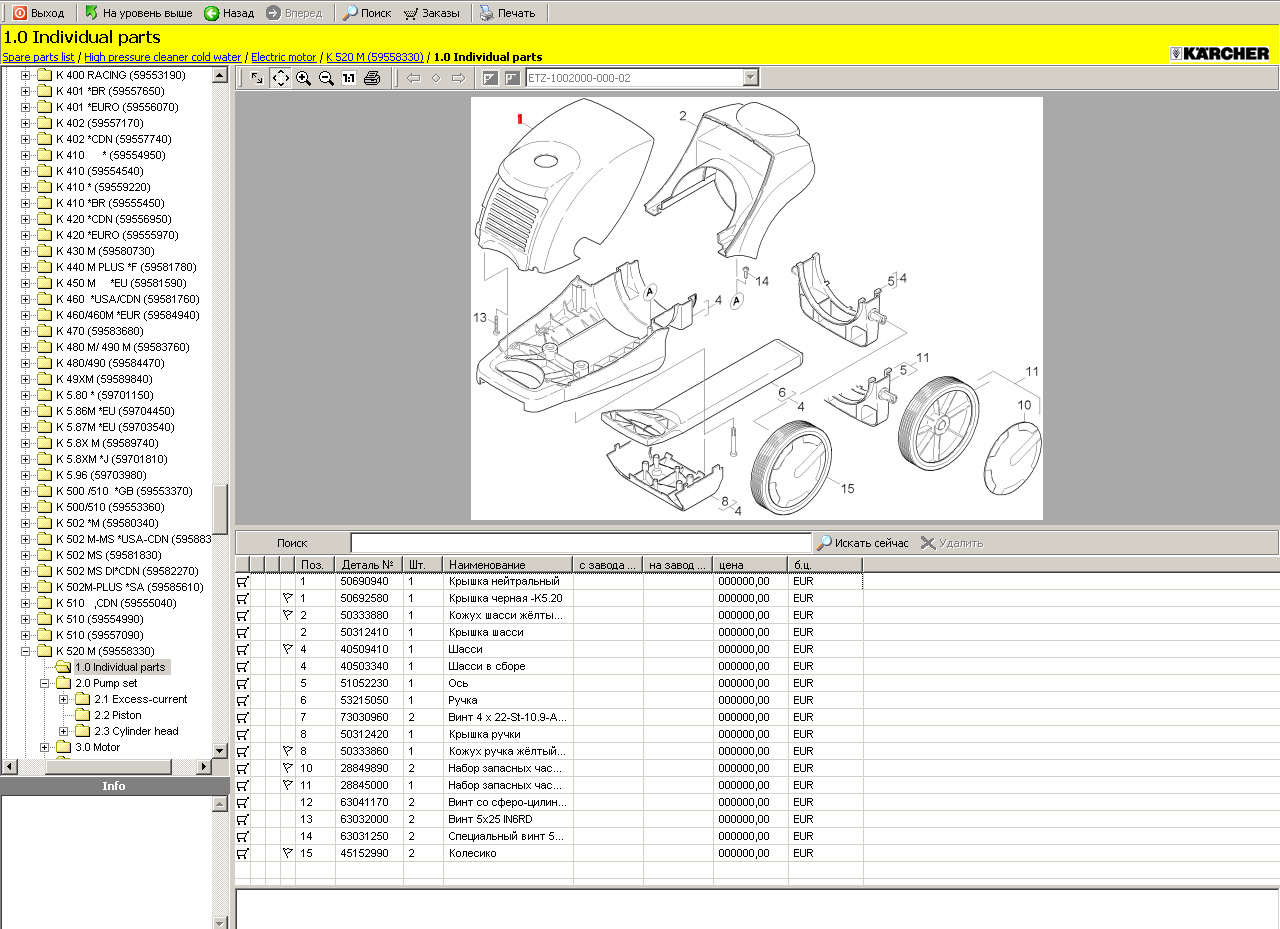Viewport: 1280px width, 929px height.
Task: Expand the K 470 (59583680) node
Action: 25,331
